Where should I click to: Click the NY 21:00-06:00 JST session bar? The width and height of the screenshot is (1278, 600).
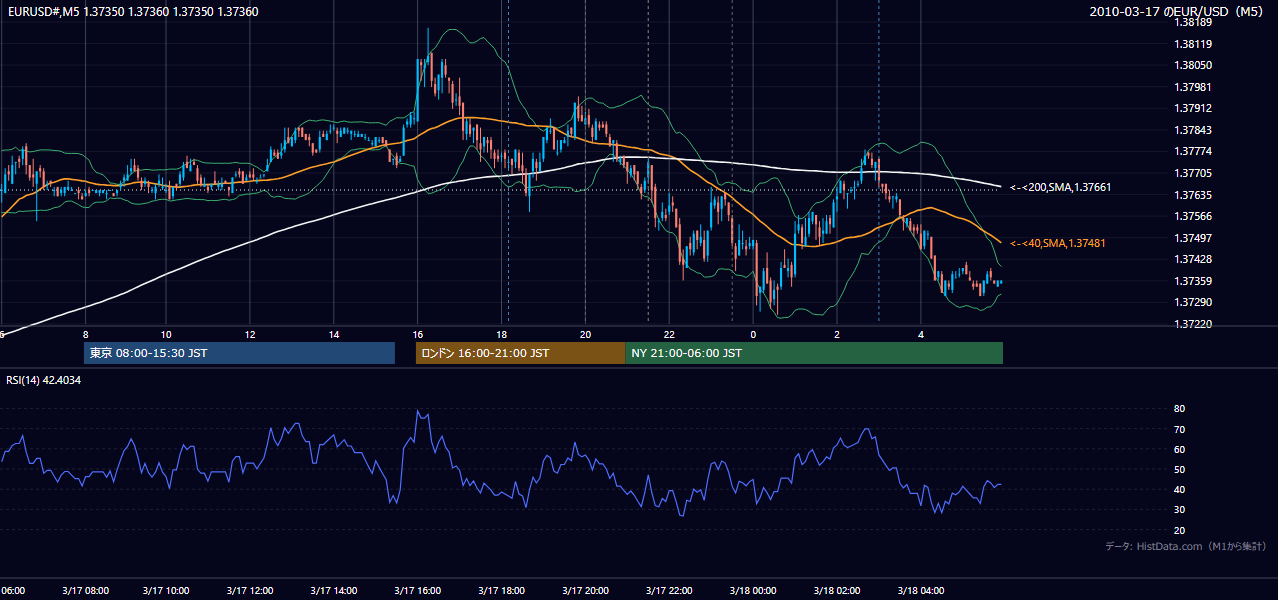click(814, 353)
